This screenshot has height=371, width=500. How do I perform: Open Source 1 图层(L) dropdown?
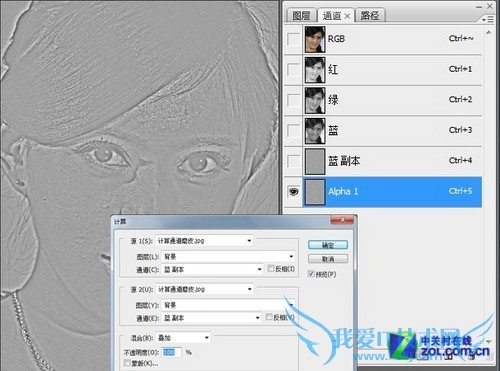point(228,257)
